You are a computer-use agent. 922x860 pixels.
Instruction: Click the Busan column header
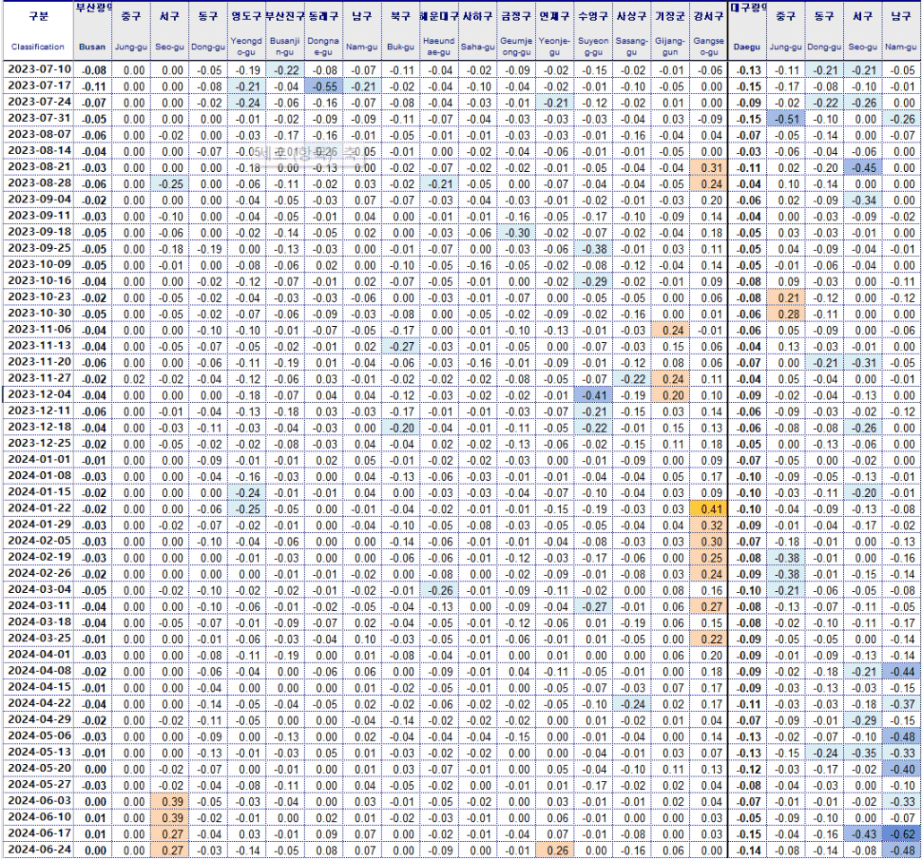click(x=93, y=31)
